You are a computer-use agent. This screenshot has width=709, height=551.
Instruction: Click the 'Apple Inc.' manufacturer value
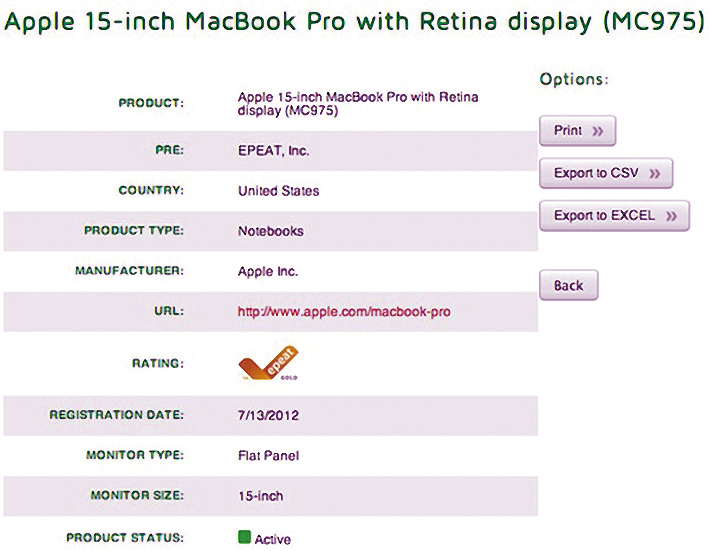pyautogui.click(x=268, y=271)
